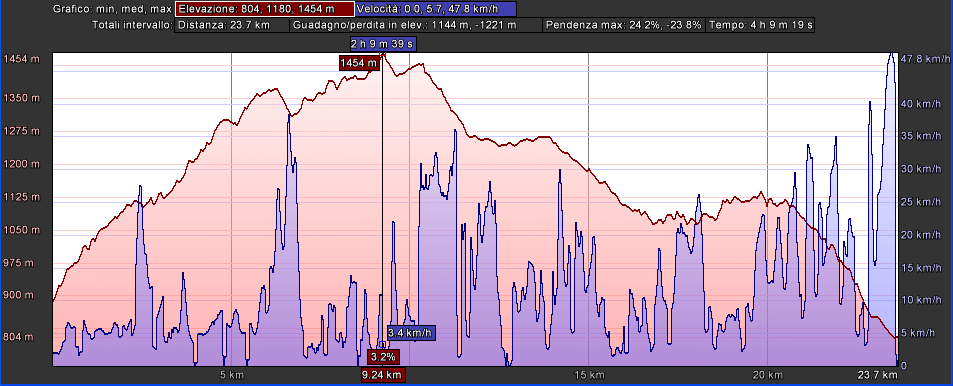Click the 3.4 km/h cursor speed label
Viewport: 953px width, 386px height.
[410, 333]
